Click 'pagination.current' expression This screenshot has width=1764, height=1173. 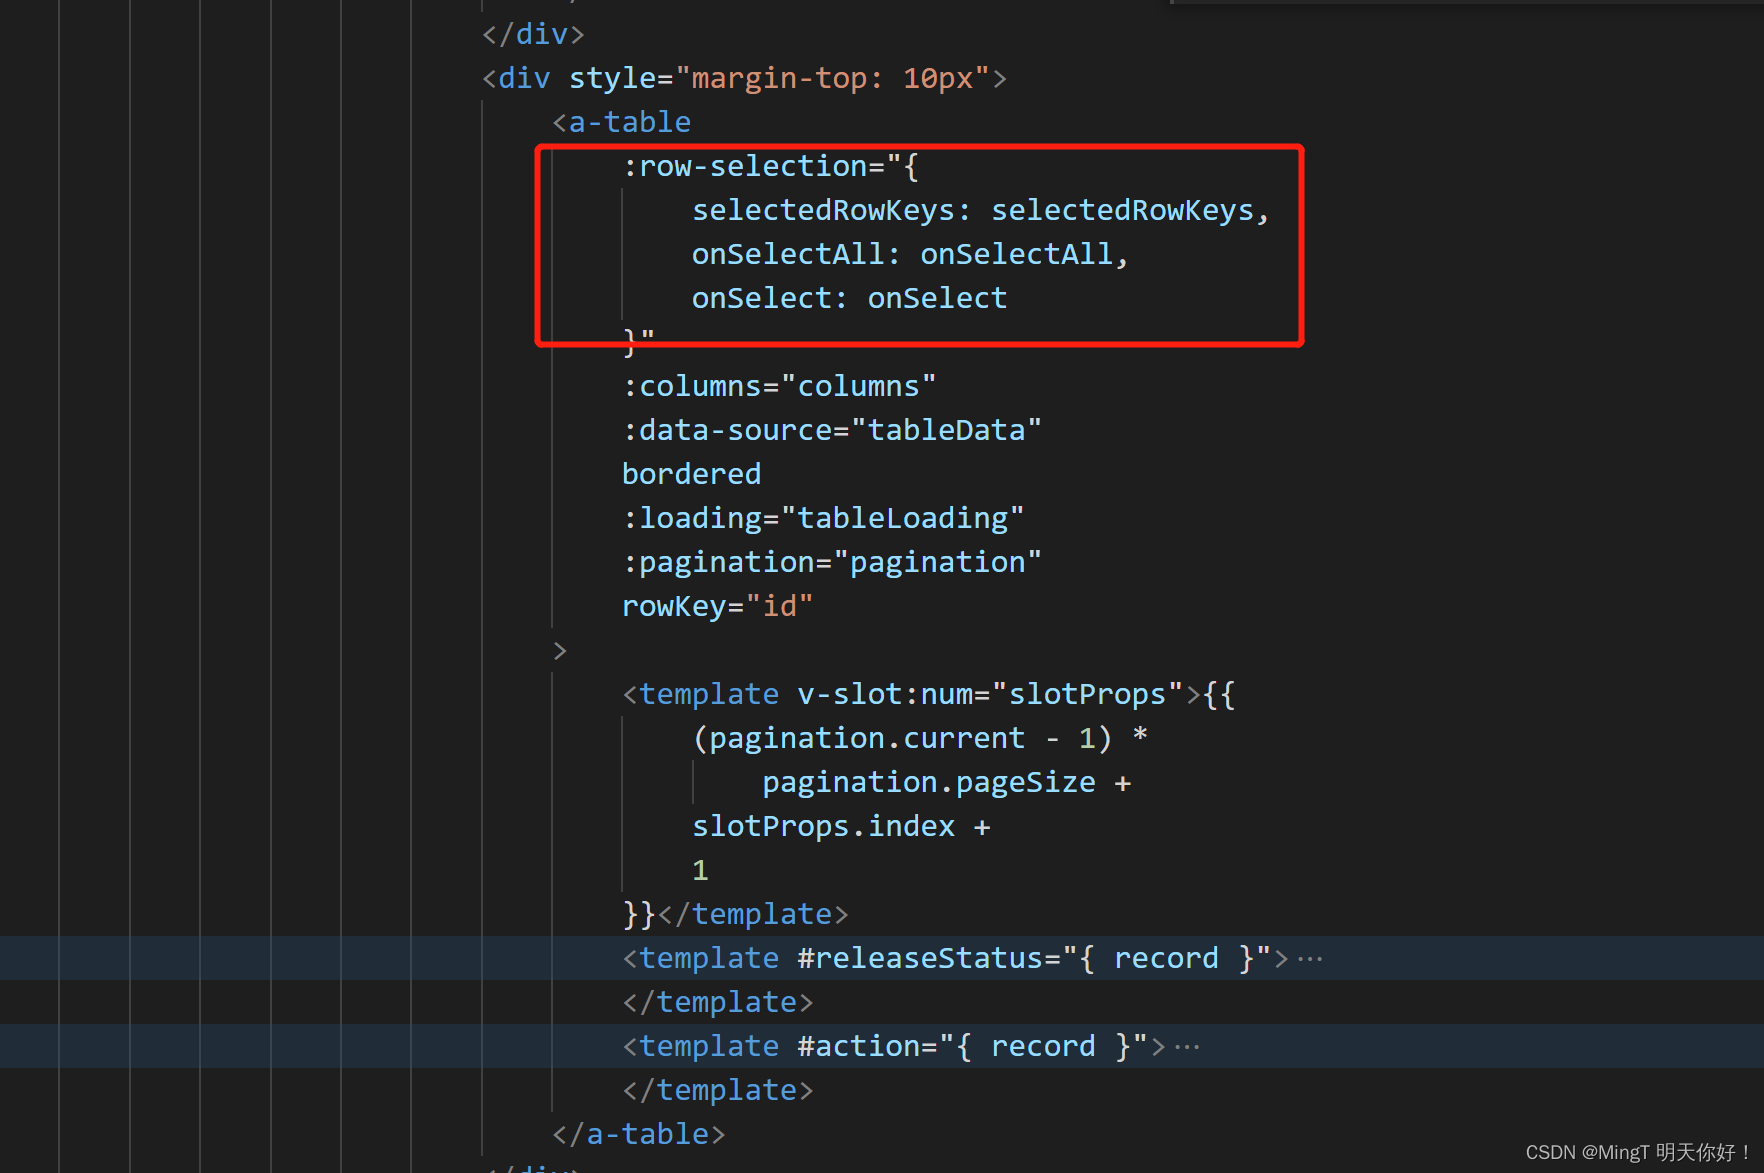click(x=867, y=738)
